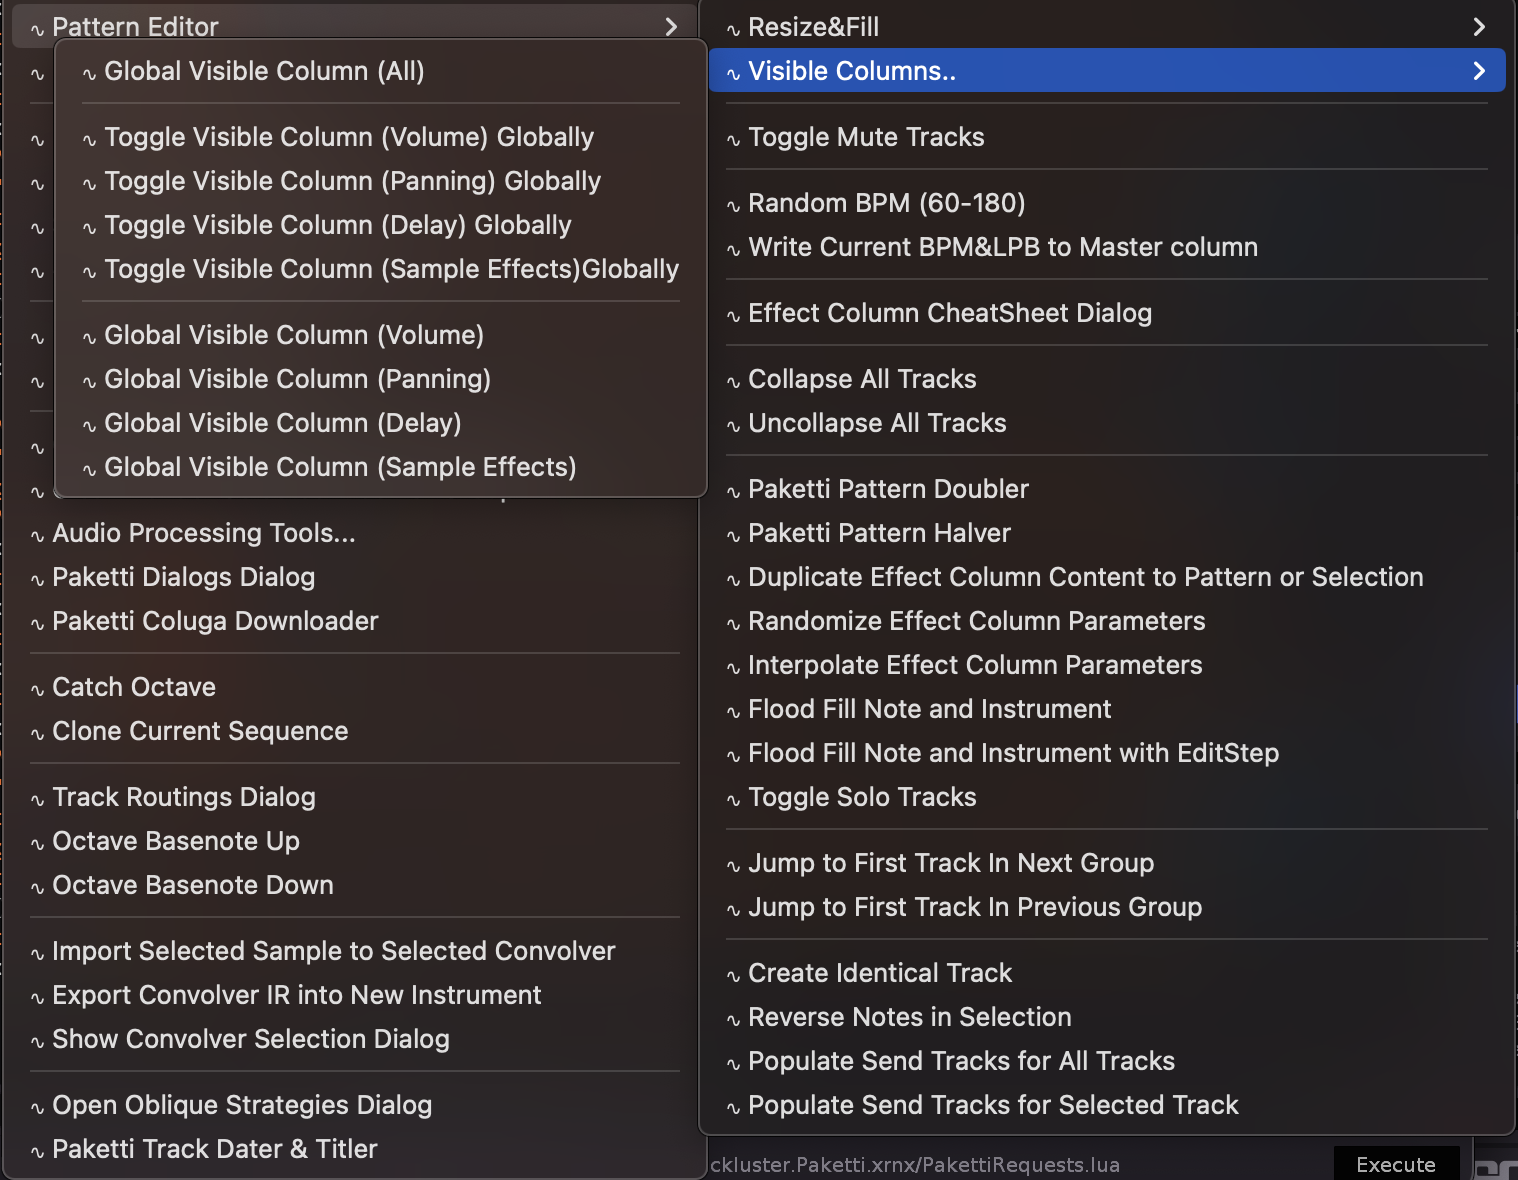Select Global Visible Column (All)
The width and height of the screenshot is (1518, 1180).
click(264, 71)
